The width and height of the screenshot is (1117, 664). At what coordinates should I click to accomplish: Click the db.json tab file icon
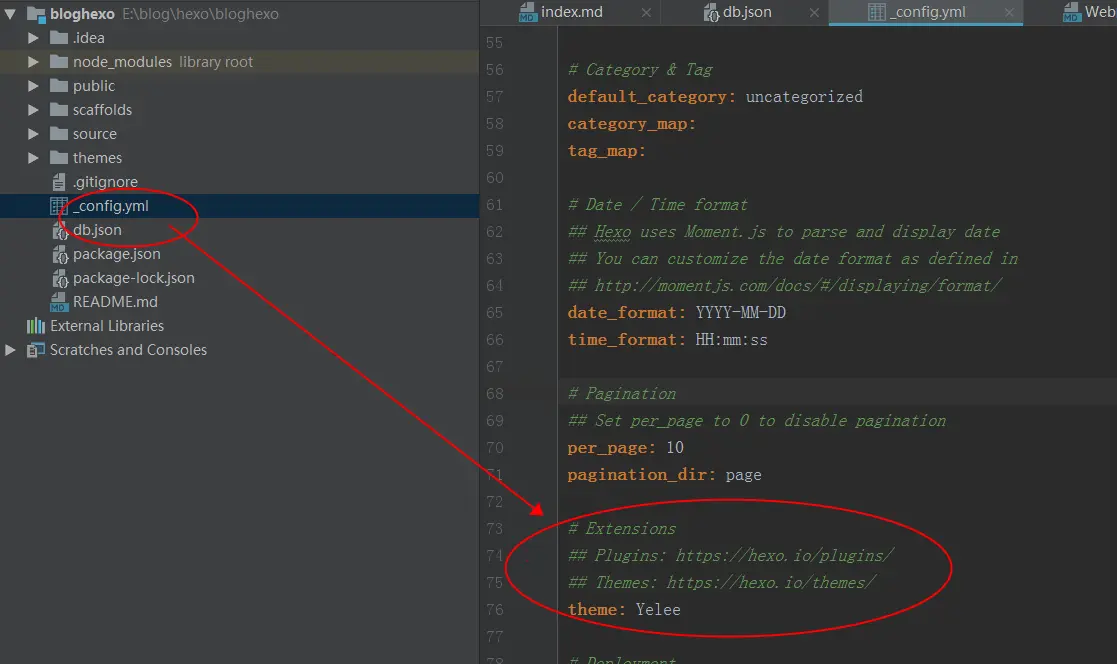pos(711,12)
